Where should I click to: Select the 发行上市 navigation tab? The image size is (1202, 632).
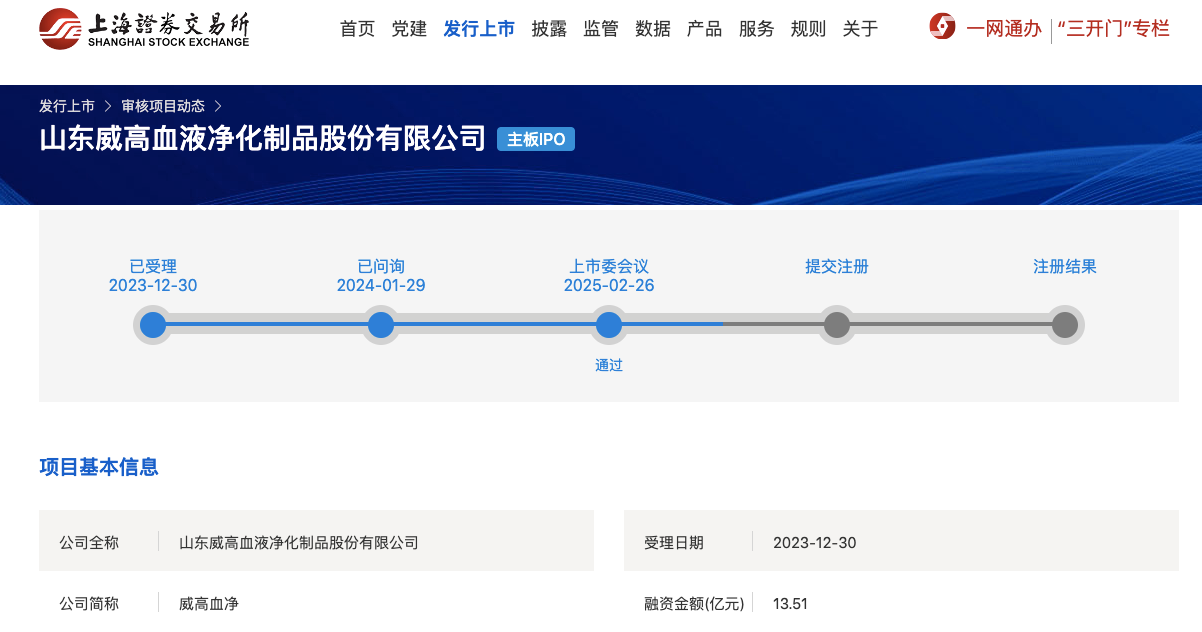[x=479, y=29]
